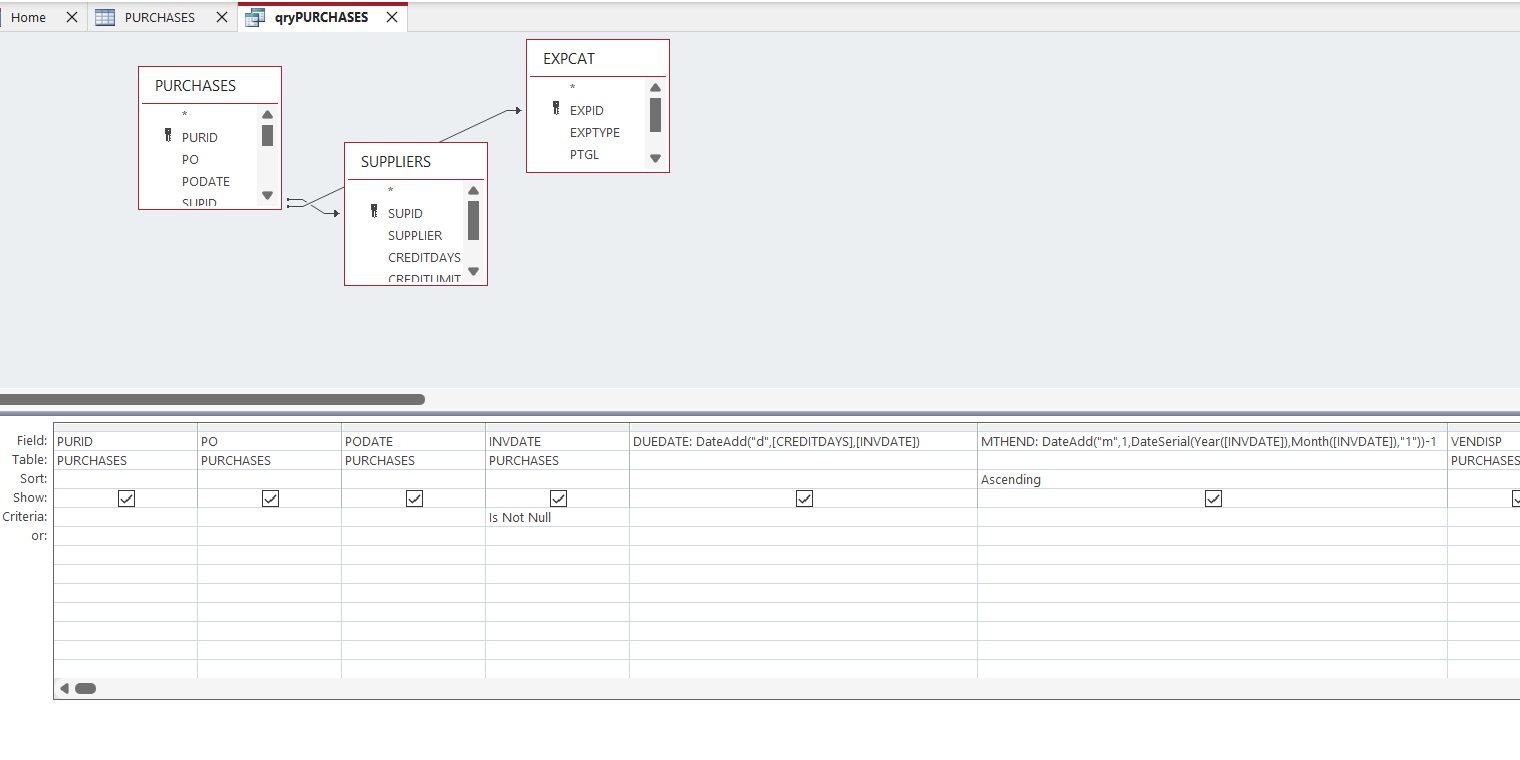Click the Ascending sort cell under MTHEND
Screen dimensions: 1520x760
coord(1213,479)
